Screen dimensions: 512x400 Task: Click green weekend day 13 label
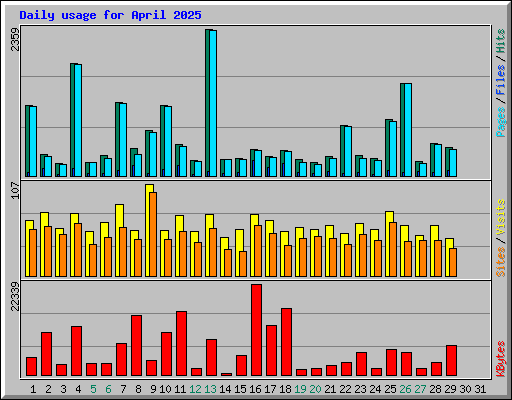pos(210,389)
